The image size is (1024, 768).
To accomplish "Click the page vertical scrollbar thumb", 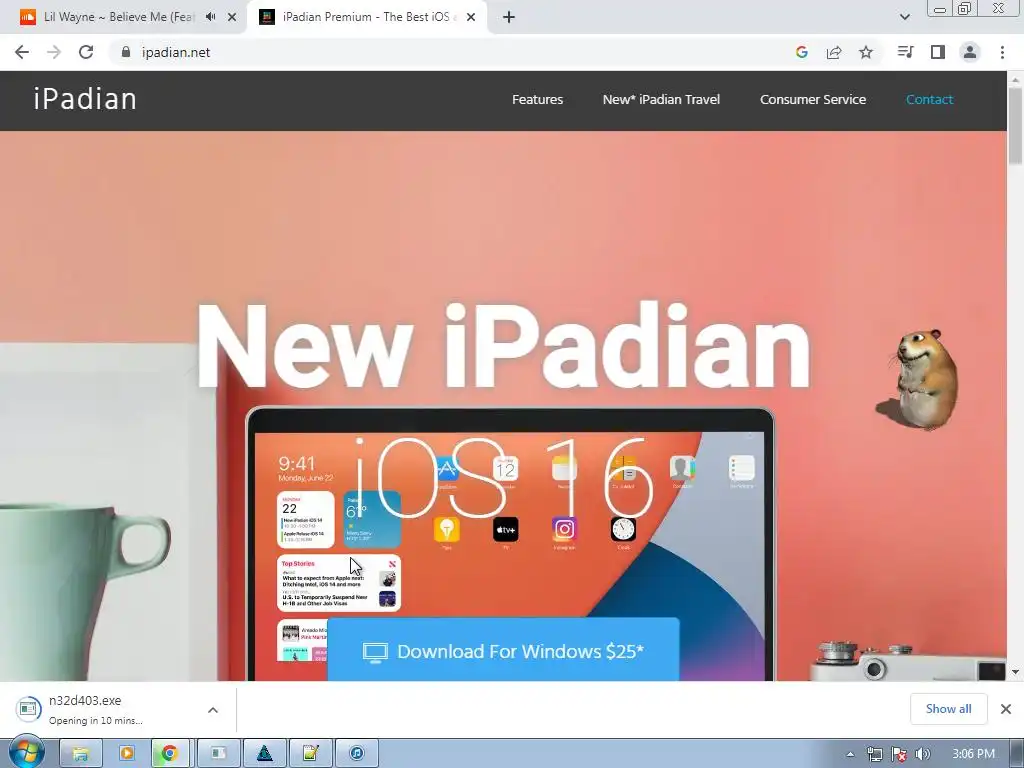I will click(1015, 125).
